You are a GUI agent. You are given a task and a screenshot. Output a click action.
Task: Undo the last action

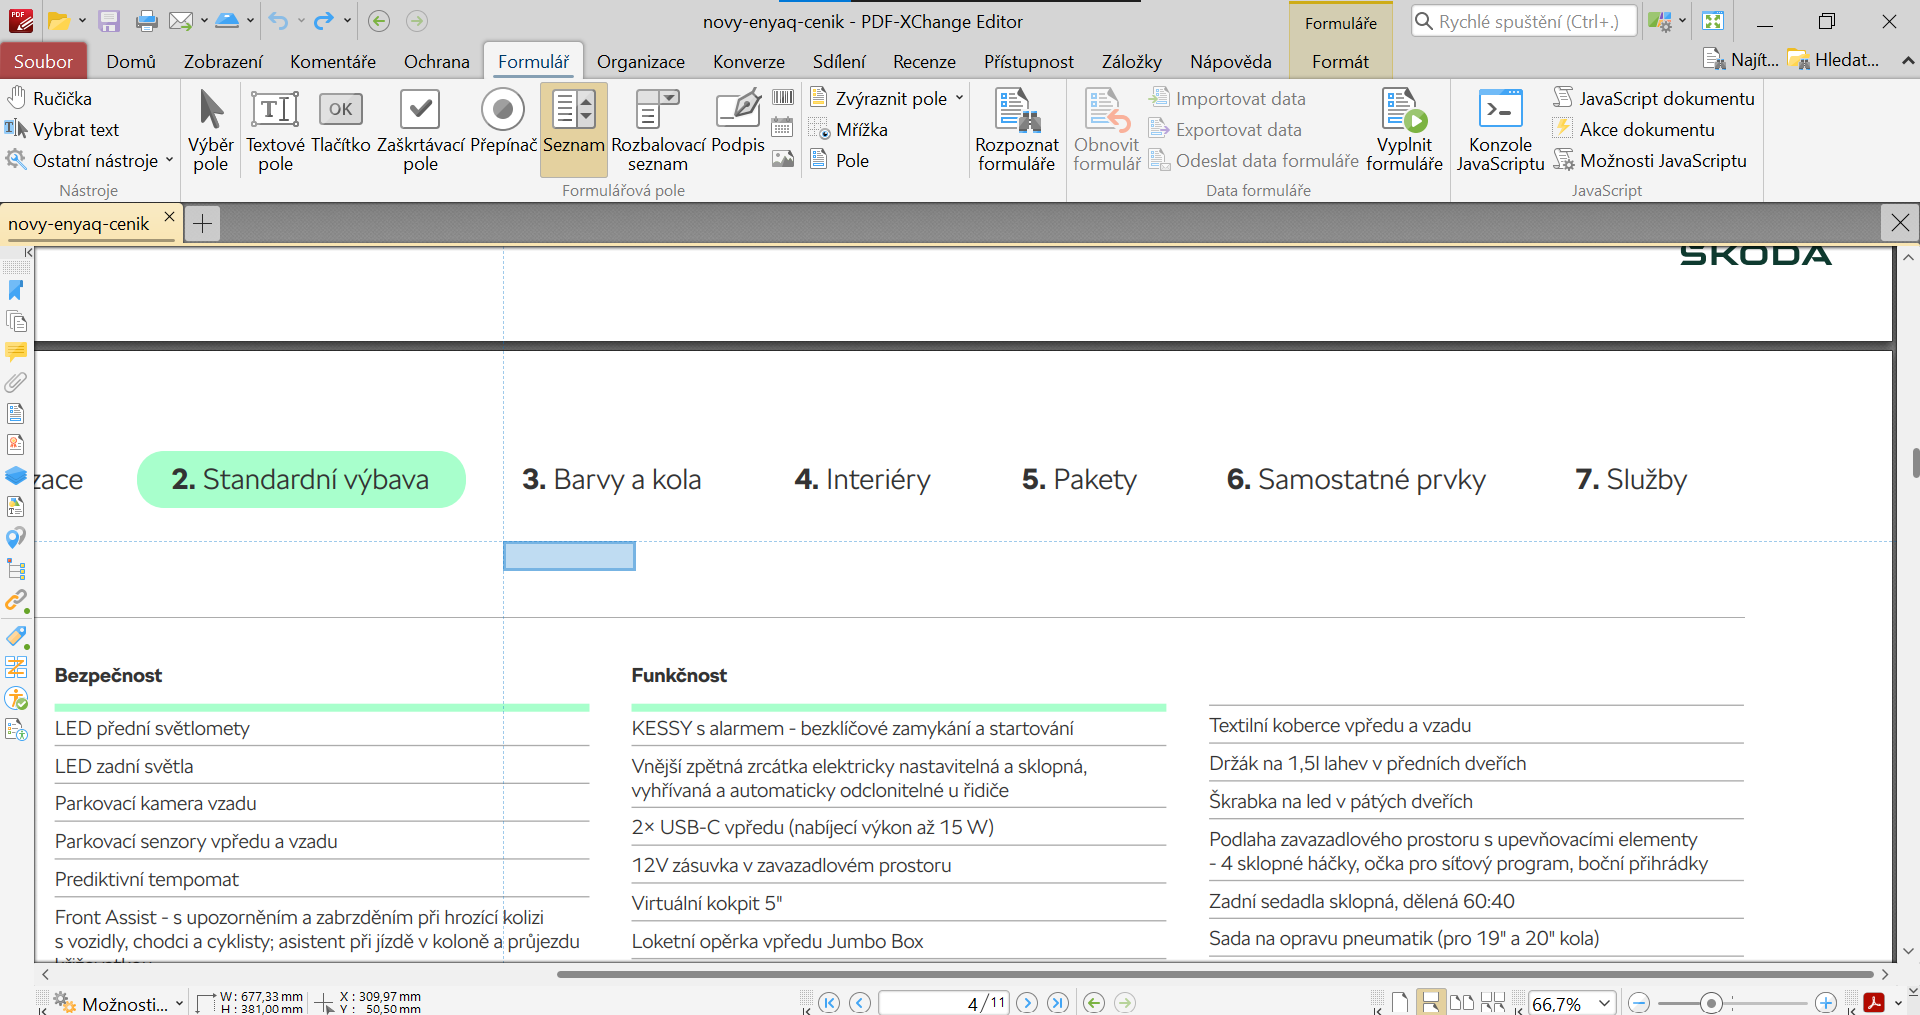(279, 21)
